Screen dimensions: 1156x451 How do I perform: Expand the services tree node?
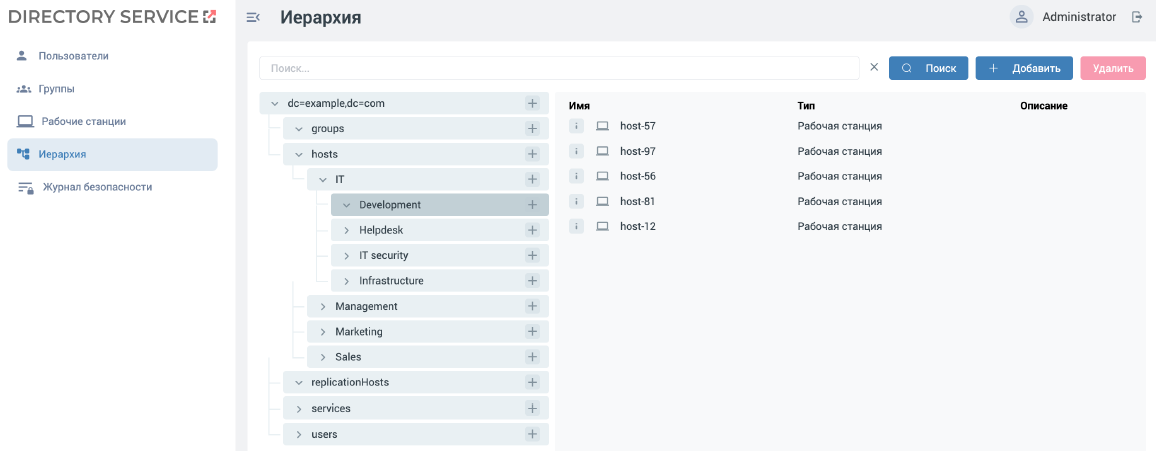point(298,409)
